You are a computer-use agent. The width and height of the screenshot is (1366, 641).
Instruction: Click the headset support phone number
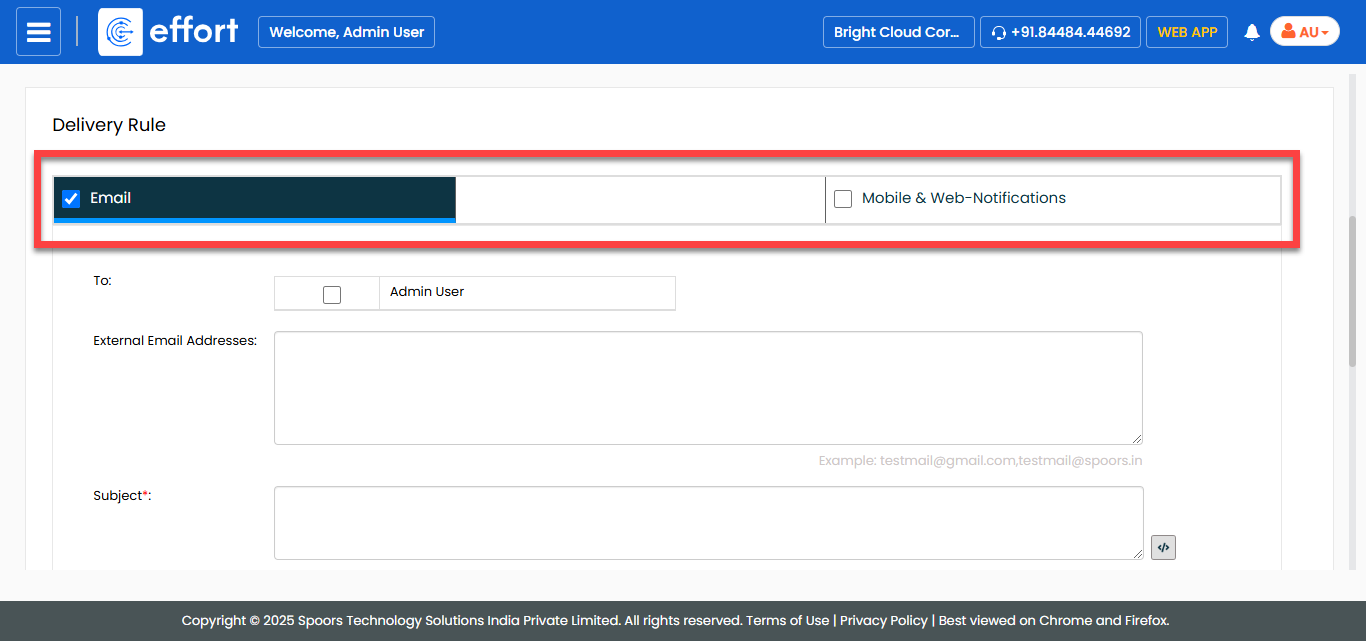click(x=1060, y=32)
